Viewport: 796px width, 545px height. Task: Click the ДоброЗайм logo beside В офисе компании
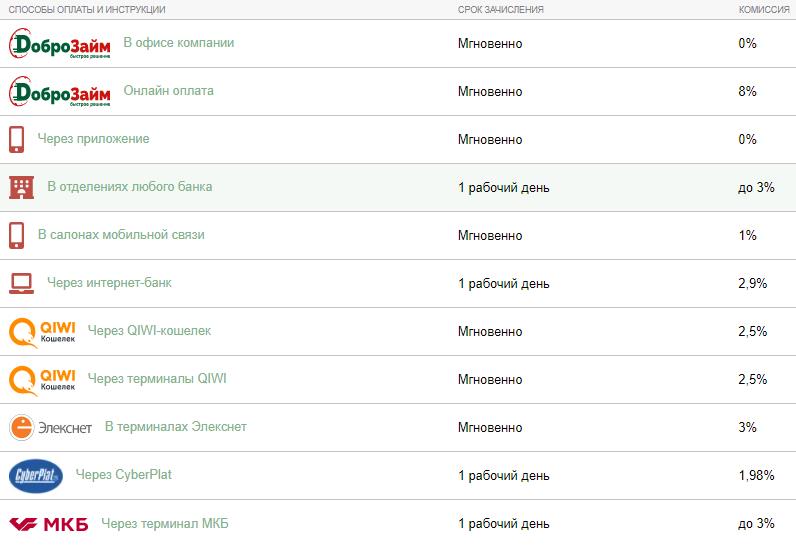point(59,44)
